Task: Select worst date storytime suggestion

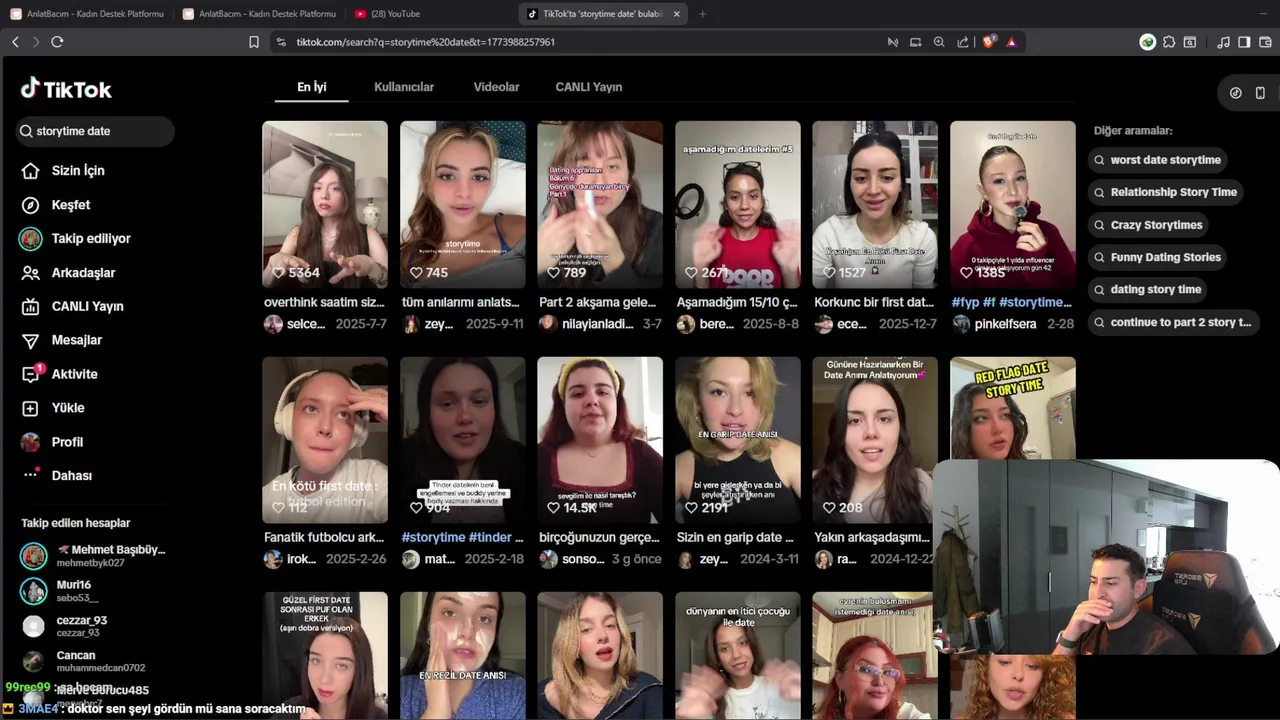Action: [x=1159, y=160]
